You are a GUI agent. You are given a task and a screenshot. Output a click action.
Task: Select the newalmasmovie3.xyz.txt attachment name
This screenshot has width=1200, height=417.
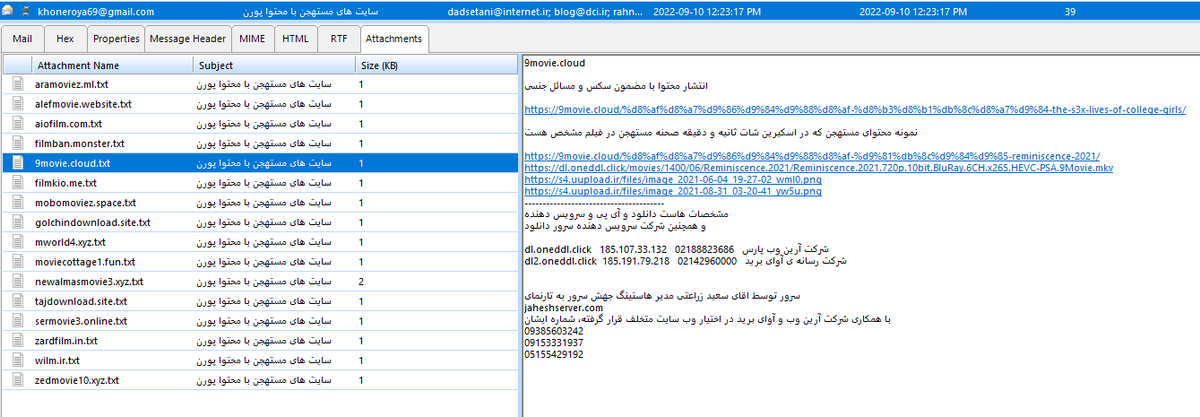click(x=89, y=282)
